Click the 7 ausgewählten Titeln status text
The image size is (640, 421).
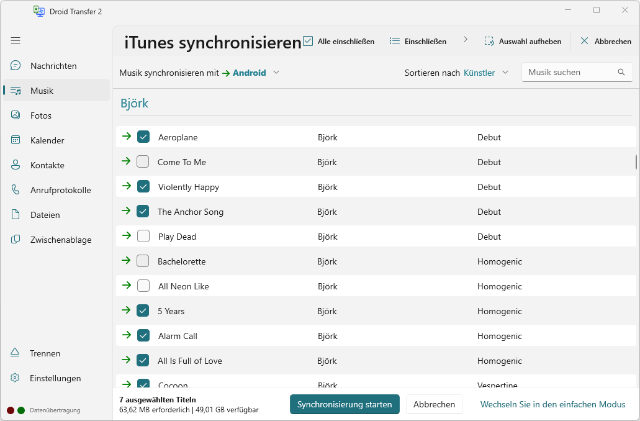tap(158, 400)
